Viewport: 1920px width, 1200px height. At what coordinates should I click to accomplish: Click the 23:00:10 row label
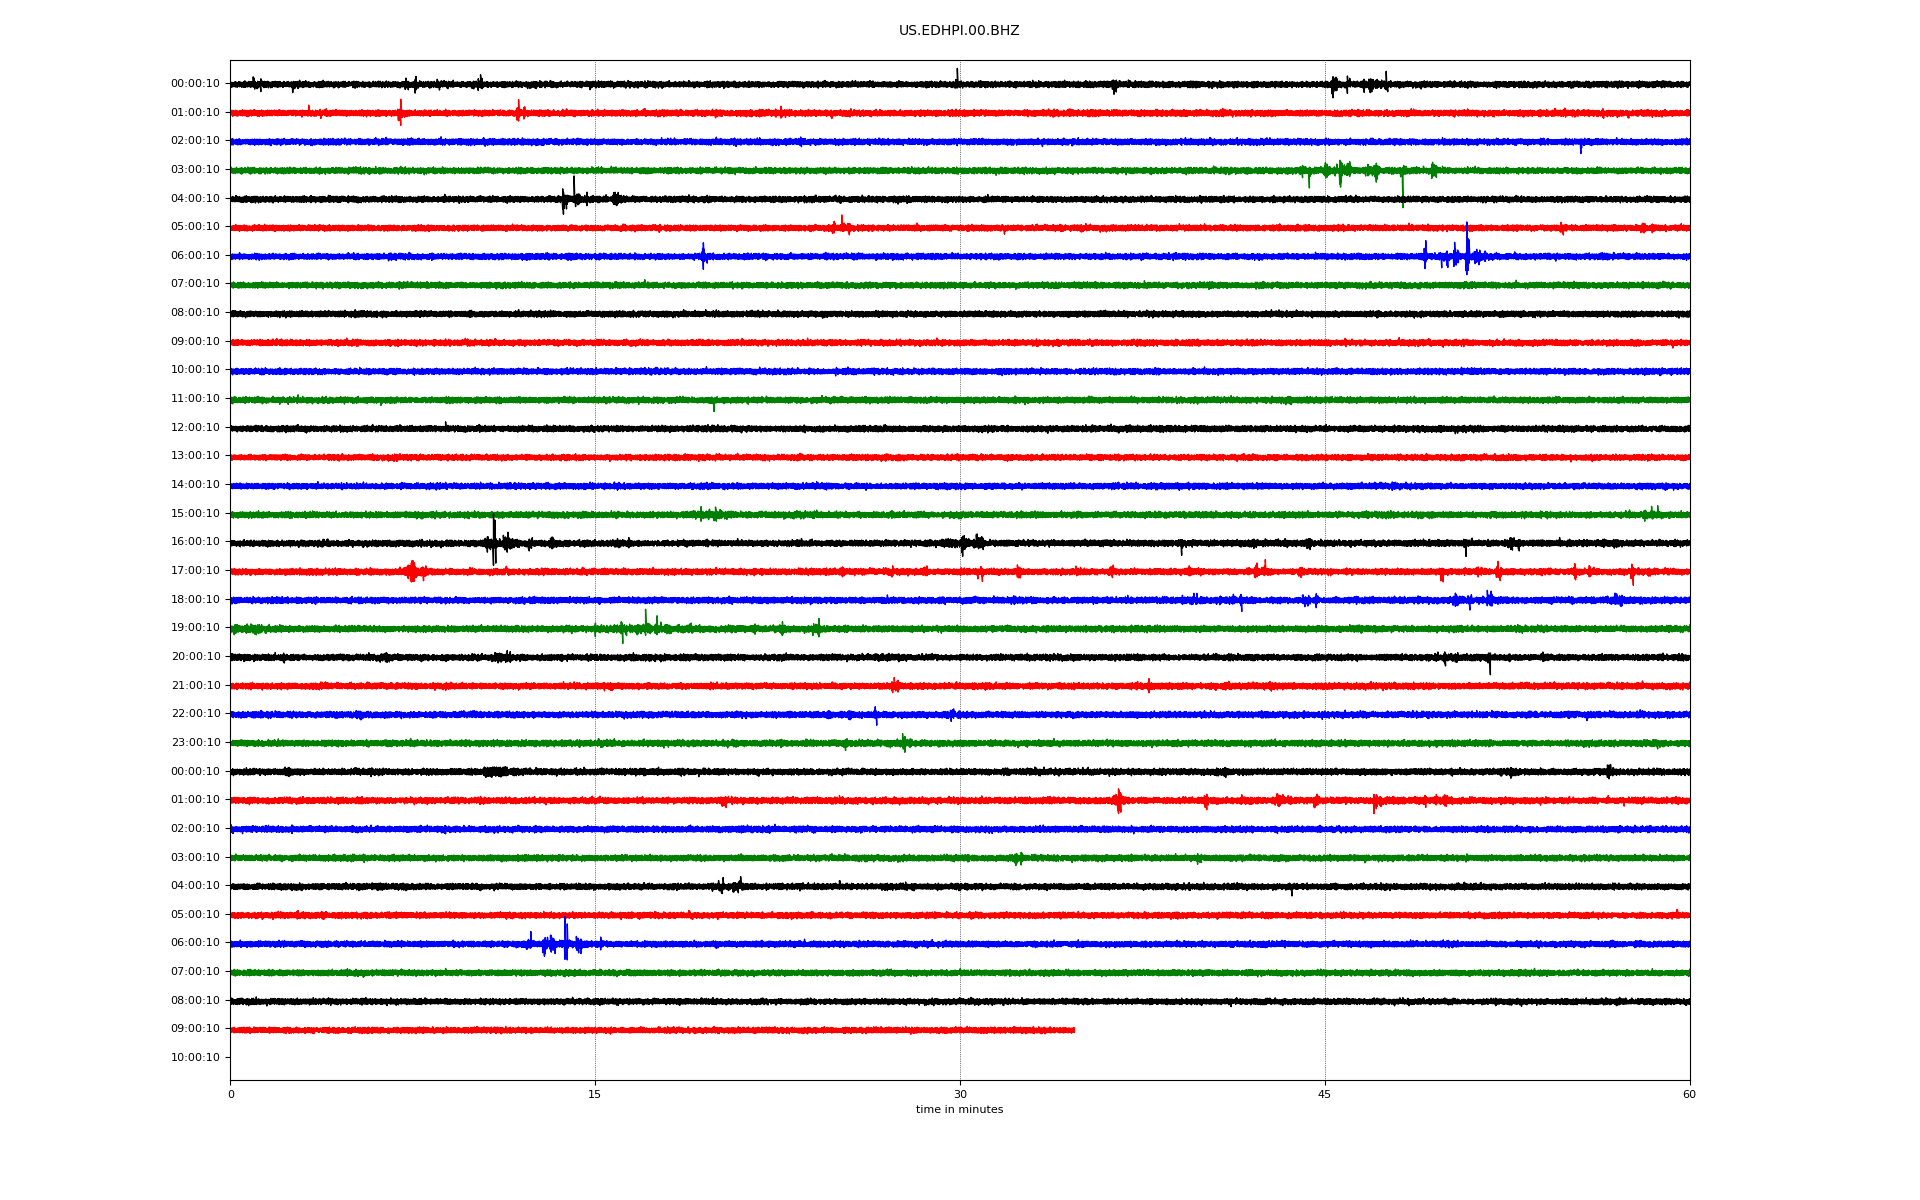pos(195,743)
